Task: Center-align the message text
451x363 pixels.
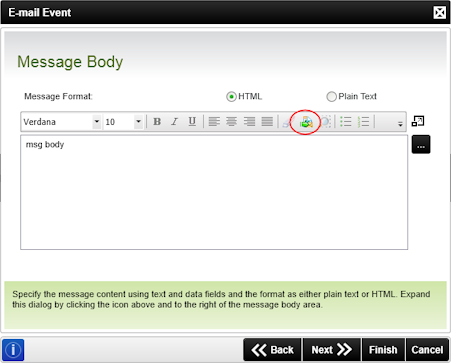Action: pos(231,122)
